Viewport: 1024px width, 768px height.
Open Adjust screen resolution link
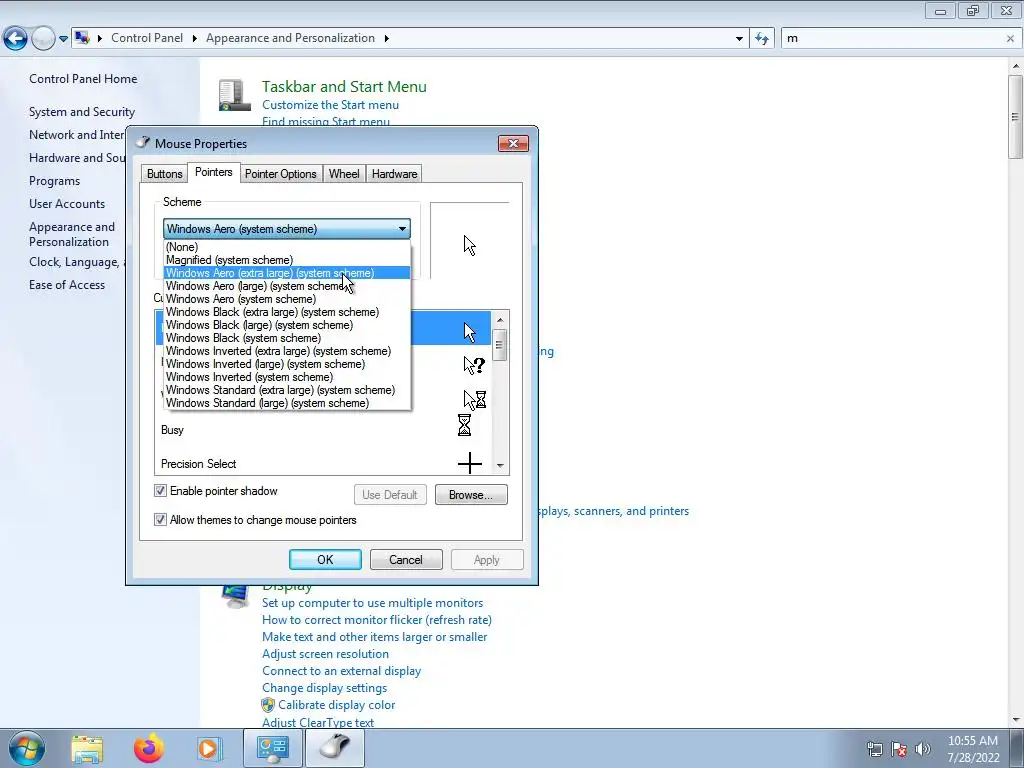(x=325, y=654)
